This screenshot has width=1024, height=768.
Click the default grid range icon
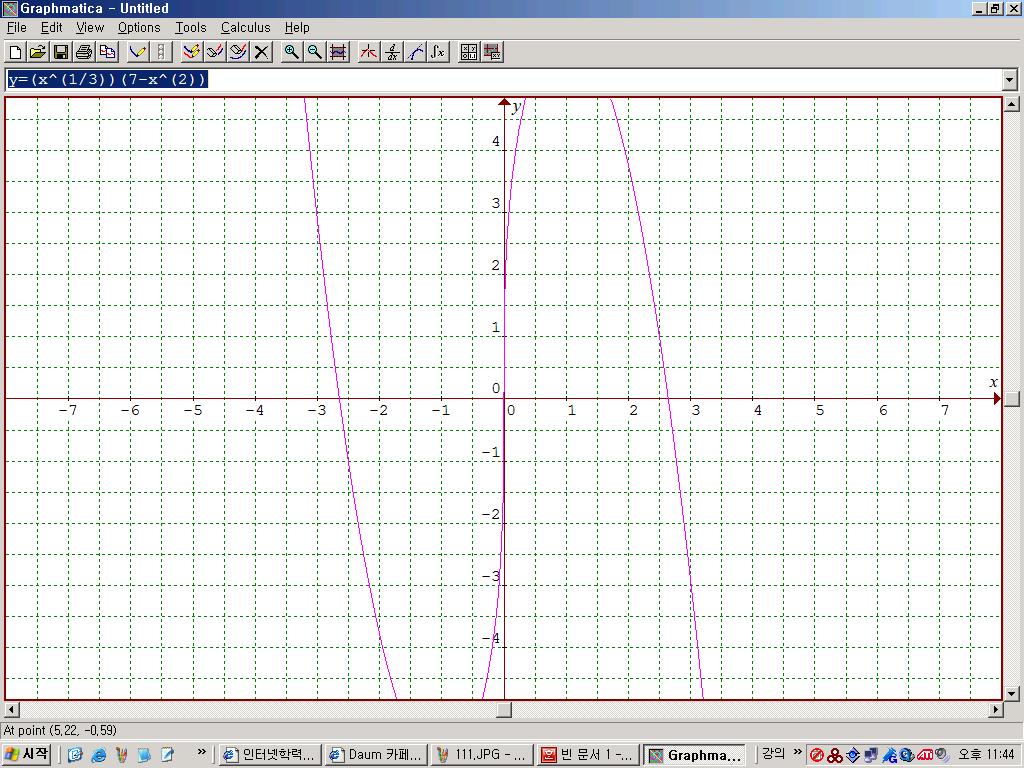pos(338,52)
